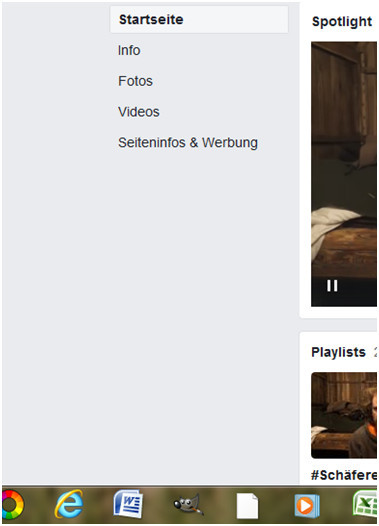Click the Spotlight heading
Image resolution: width=379 pixels, height=526 pixels.
coord(342,21)
